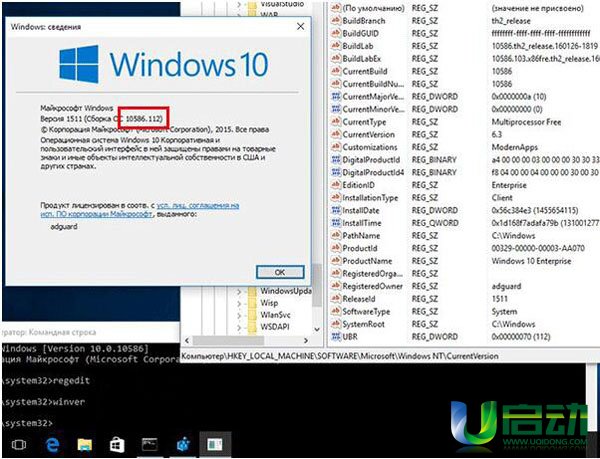The image size is (600, 459).
Task: Select the EditionID value icon
Action: coord(336,185)
